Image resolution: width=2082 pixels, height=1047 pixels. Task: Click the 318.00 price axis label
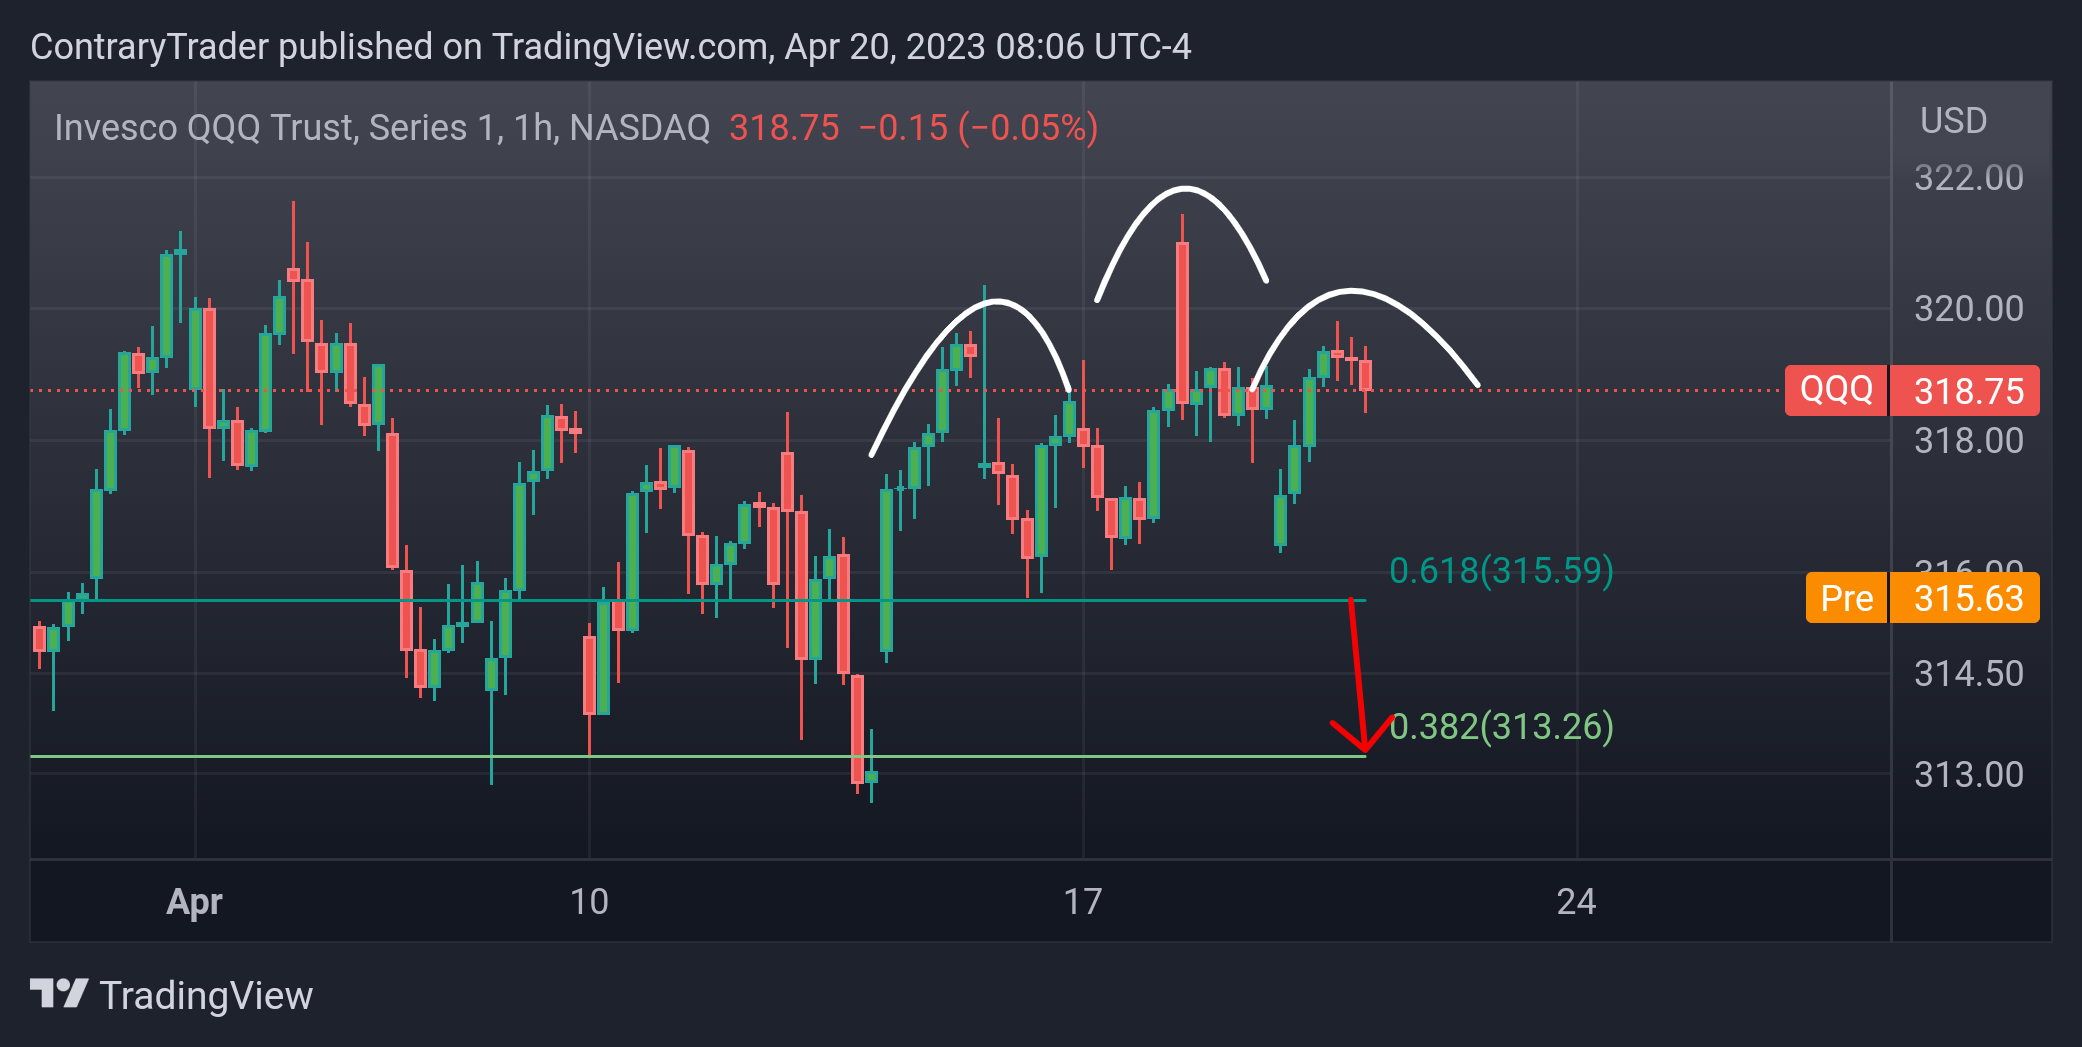pos(1968,440)
